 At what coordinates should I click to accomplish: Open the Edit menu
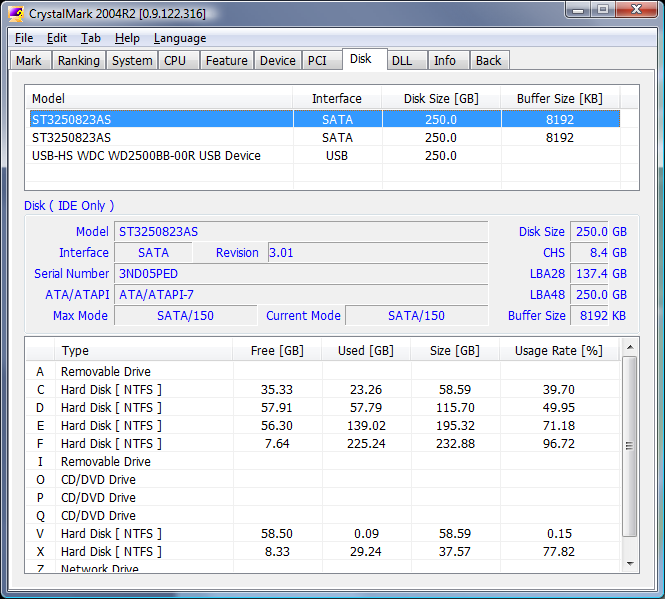click(57, 38)
